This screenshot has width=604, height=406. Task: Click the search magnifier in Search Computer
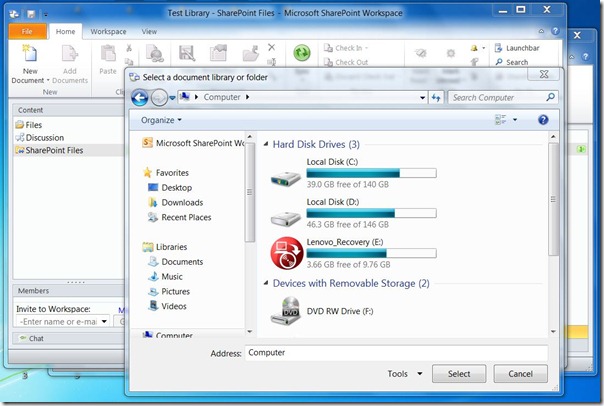[550, 97]
